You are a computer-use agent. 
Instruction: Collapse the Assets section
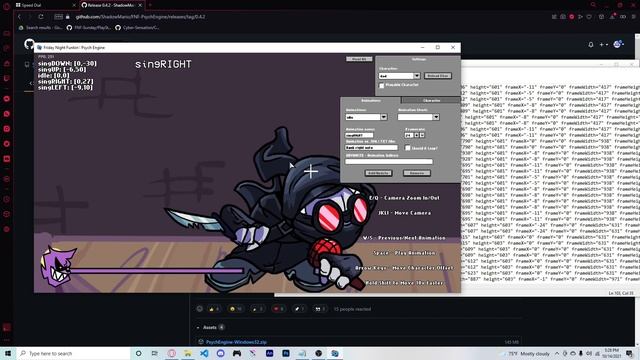[x=210, y=327]
